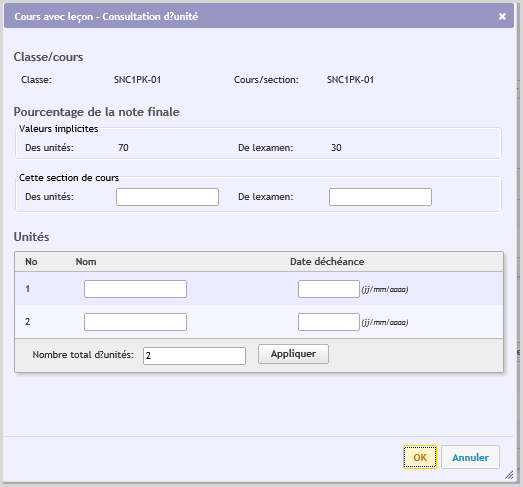The image size is (523, 487).
Task: Click the No column header
Action: [31, 262]
